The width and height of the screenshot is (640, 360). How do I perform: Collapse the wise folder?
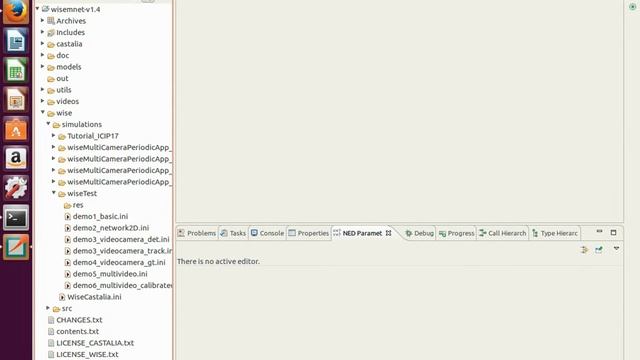point(43,112)
